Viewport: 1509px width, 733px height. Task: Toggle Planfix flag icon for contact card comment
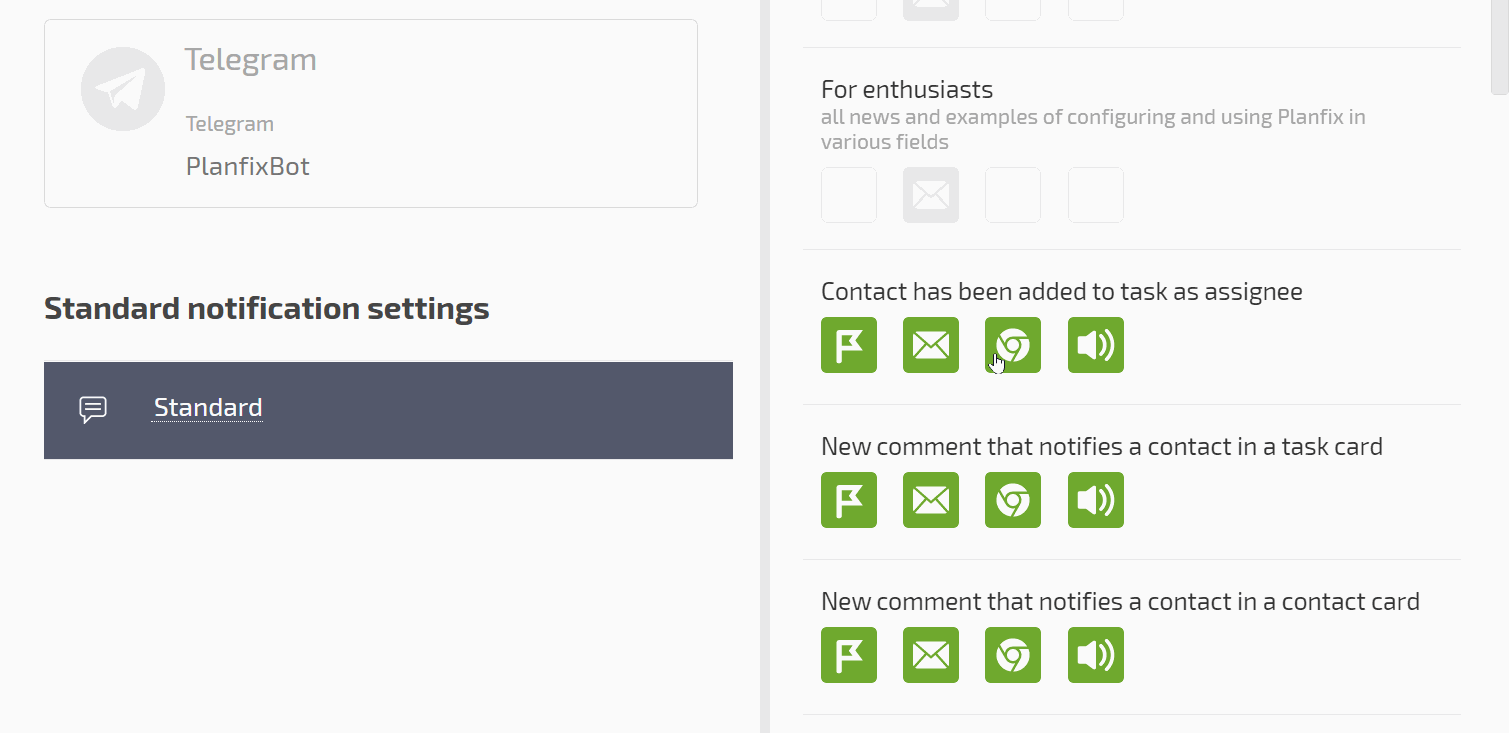click(x=849, y=655)
